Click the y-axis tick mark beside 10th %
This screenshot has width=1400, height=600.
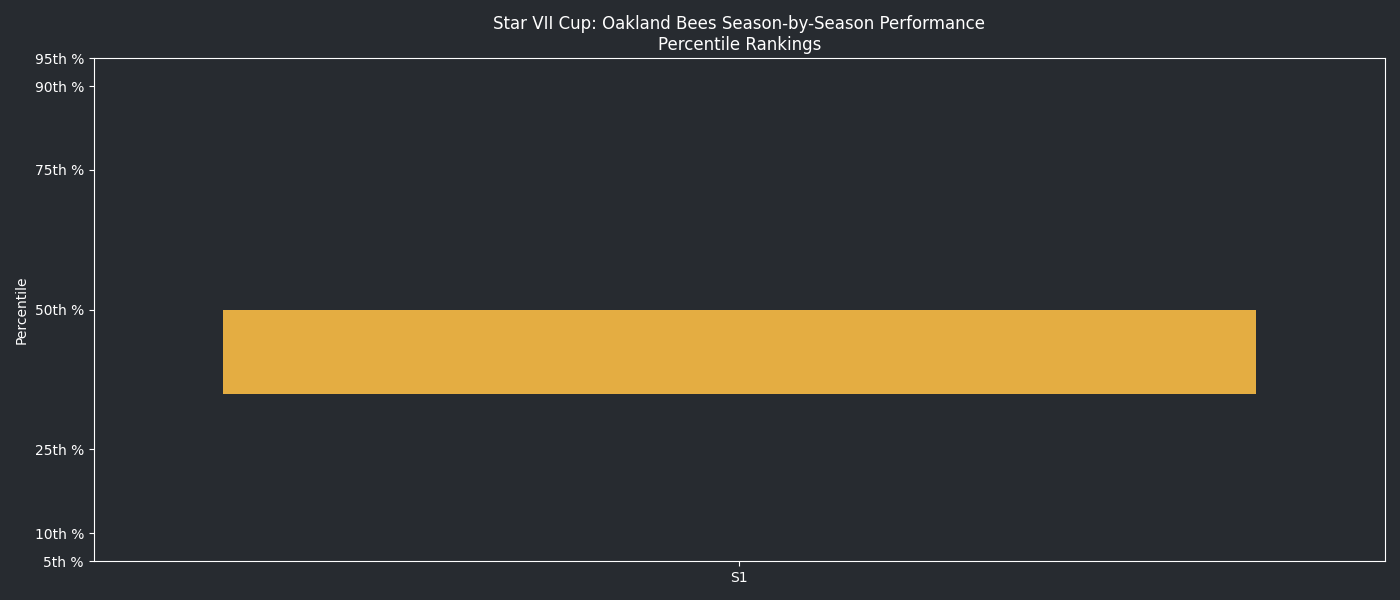[92, 534]
